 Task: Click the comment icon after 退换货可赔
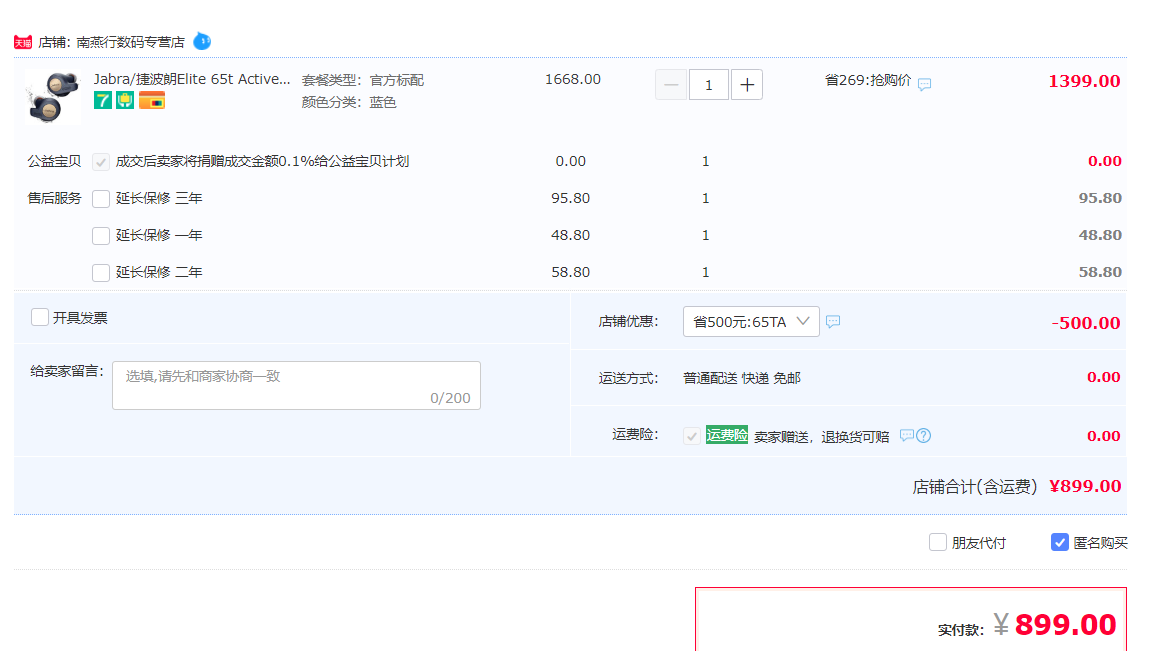pos(906,435)
